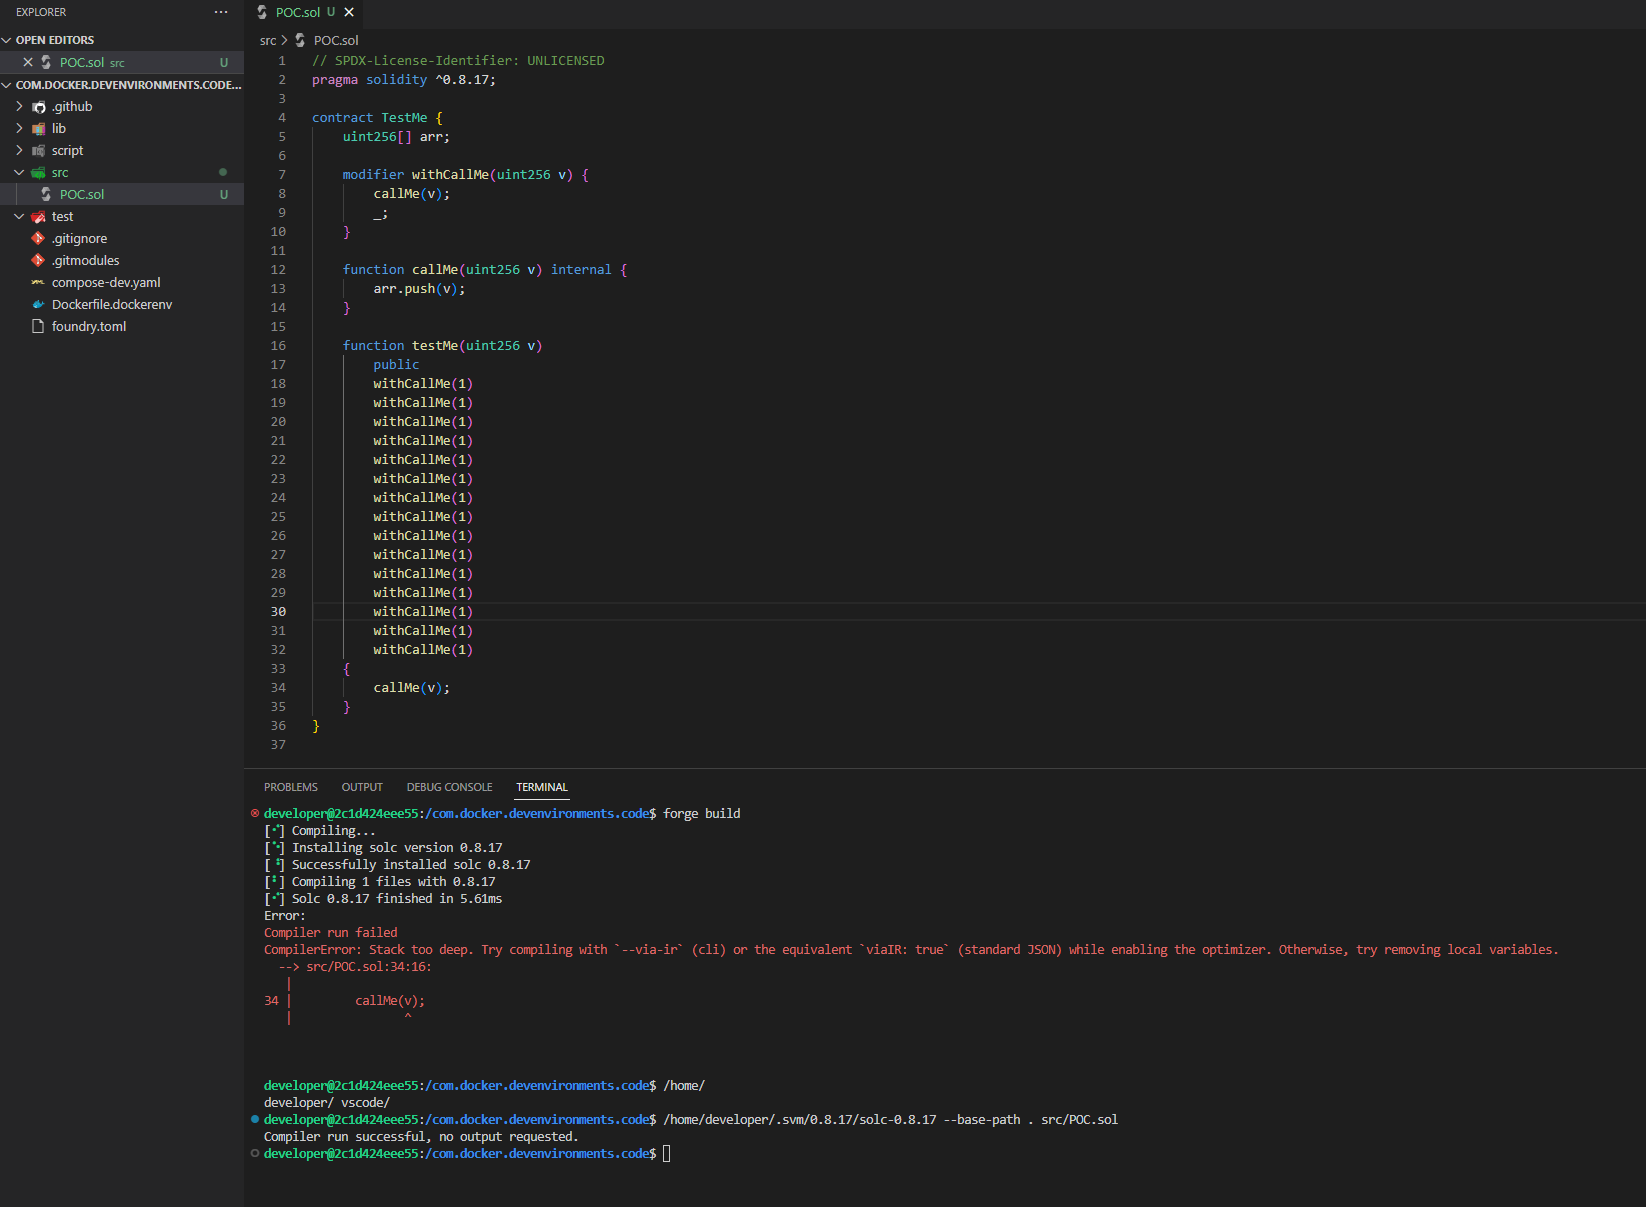
Task: Collapse the src folder in Explorer
Action: pos(18,172)
